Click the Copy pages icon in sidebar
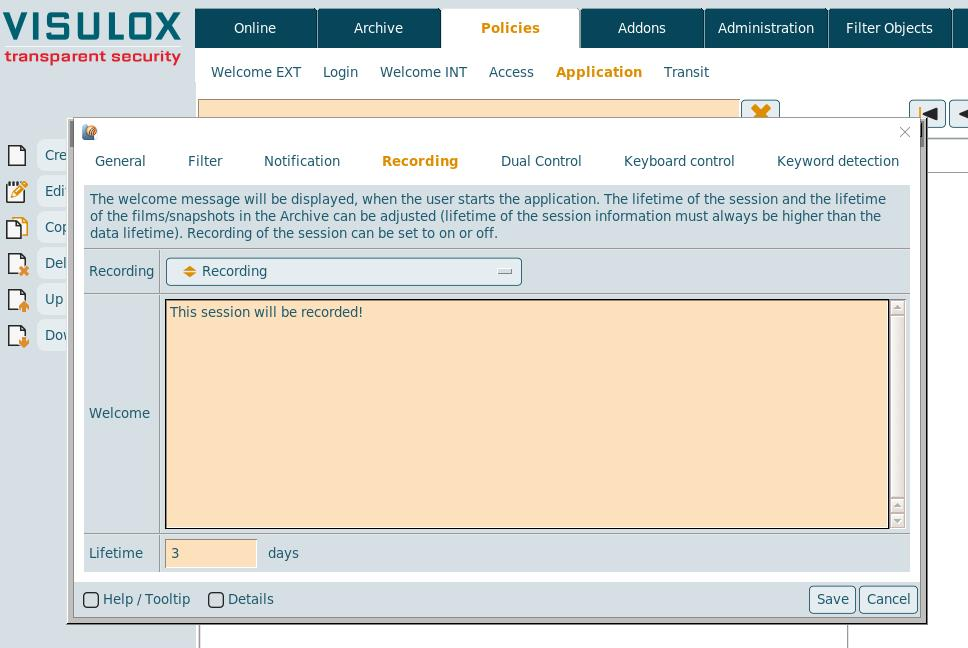The image size is (968, 648). (17, 227)
